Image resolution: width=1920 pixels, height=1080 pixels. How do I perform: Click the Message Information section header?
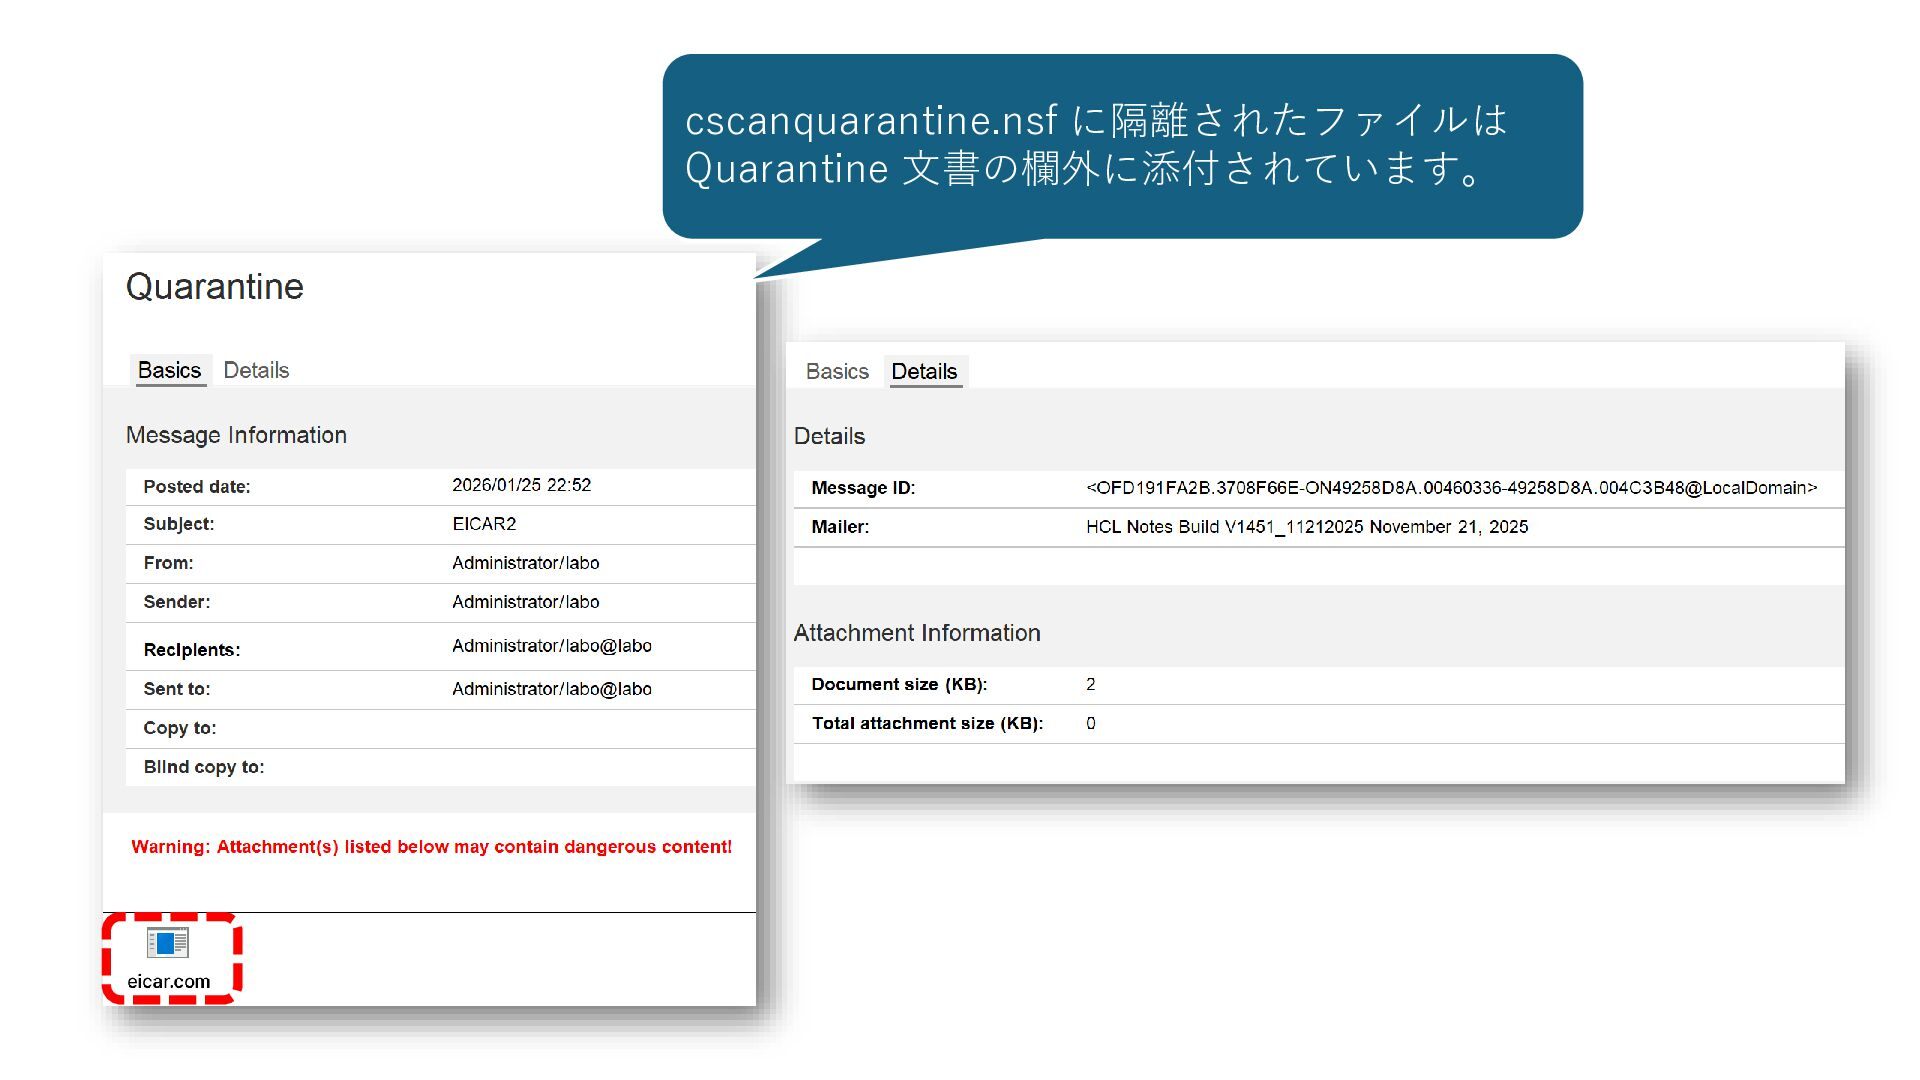tap(236, 435)
